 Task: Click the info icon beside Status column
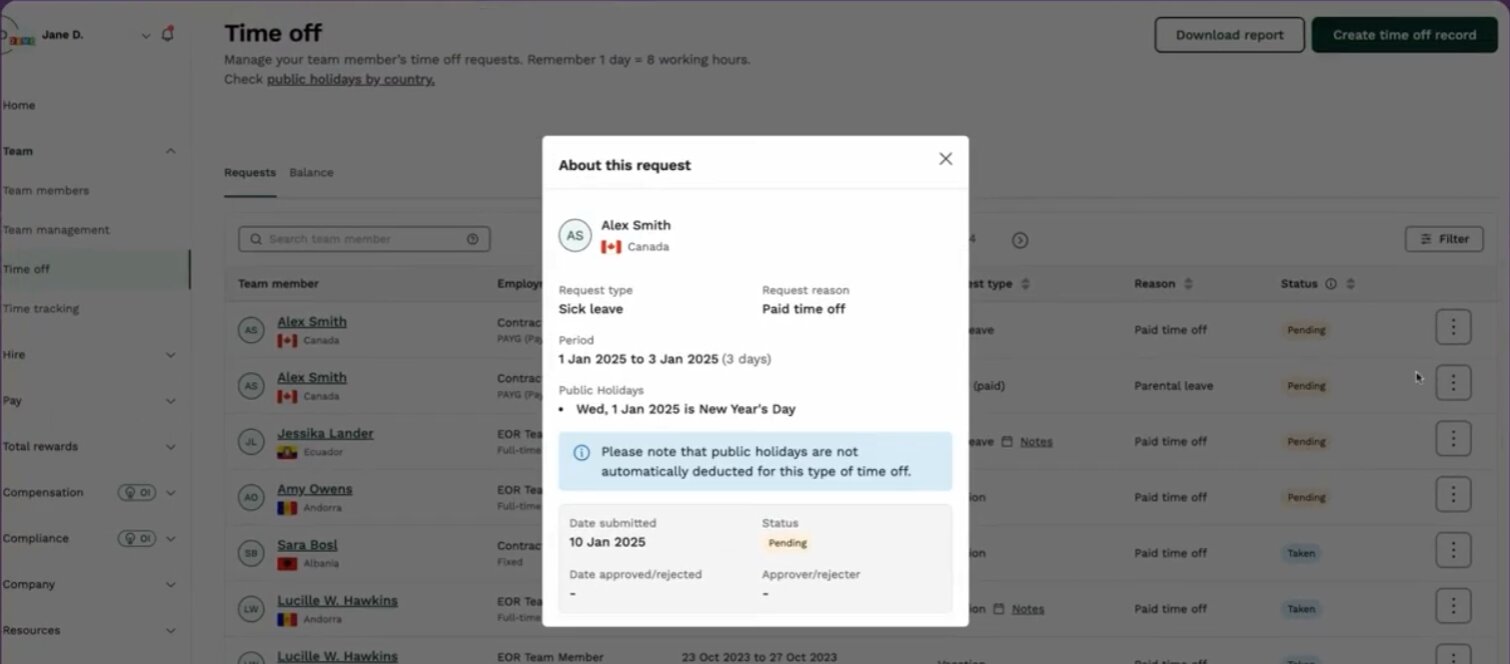[1330, 284]
